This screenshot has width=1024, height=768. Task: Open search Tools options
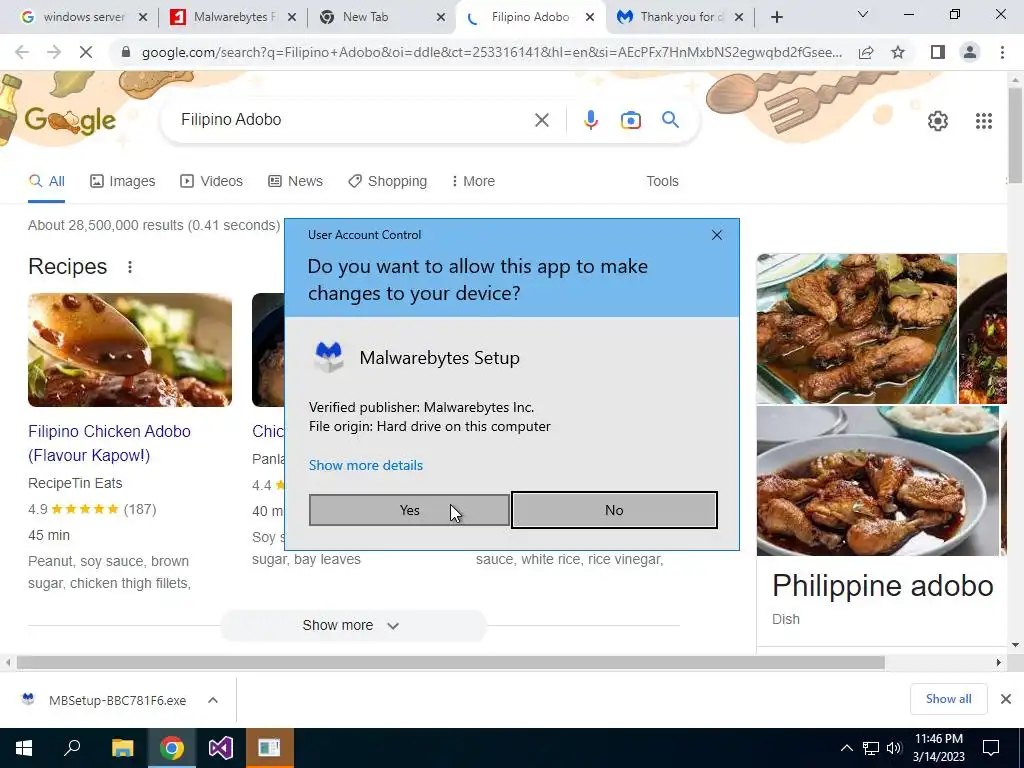[662, 182]
